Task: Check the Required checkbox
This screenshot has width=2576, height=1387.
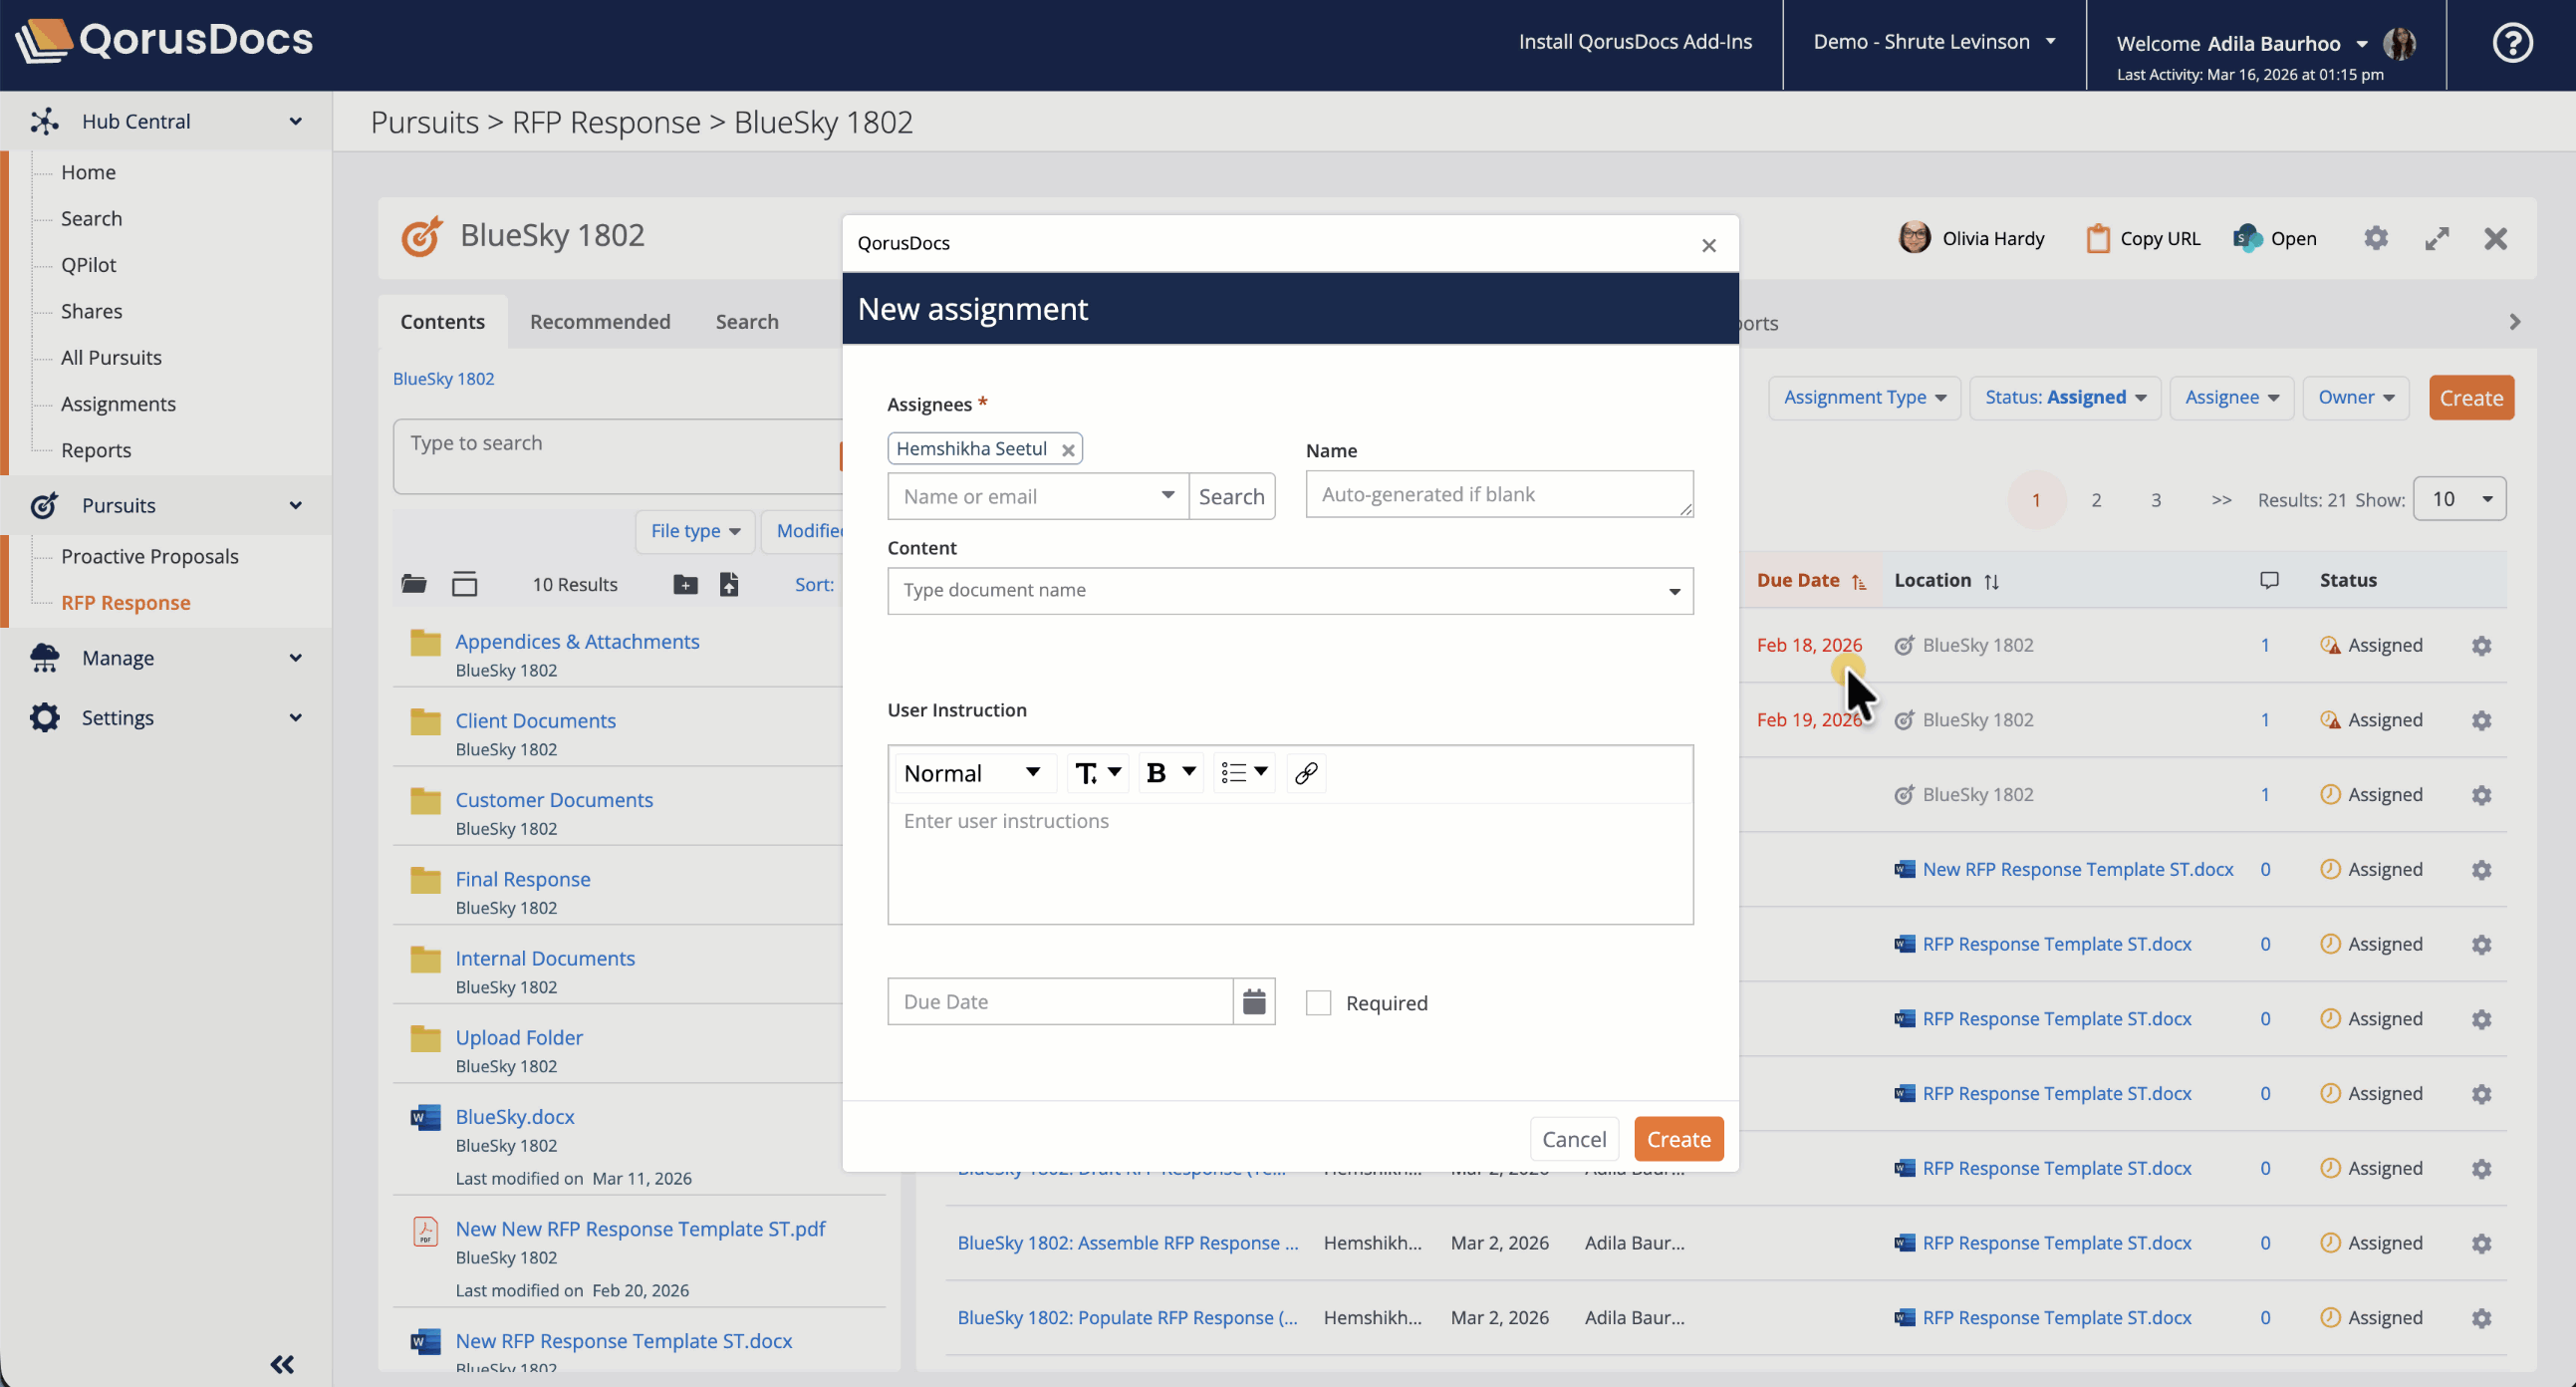Action: [x=1318, y=1002]
